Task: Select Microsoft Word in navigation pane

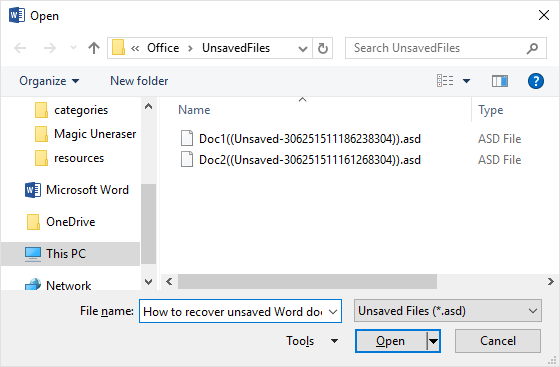Action: coord(77,190)
